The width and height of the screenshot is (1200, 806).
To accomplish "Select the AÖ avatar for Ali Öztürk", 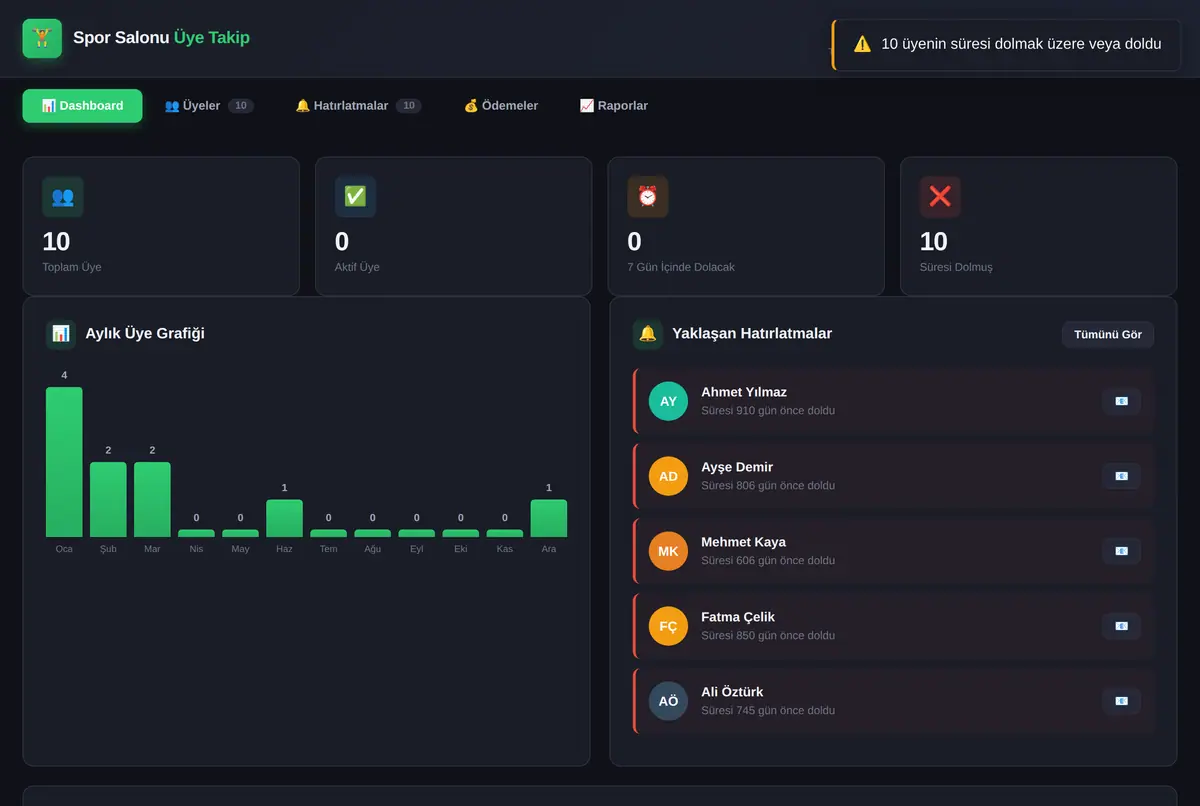I will pos(668,701).
